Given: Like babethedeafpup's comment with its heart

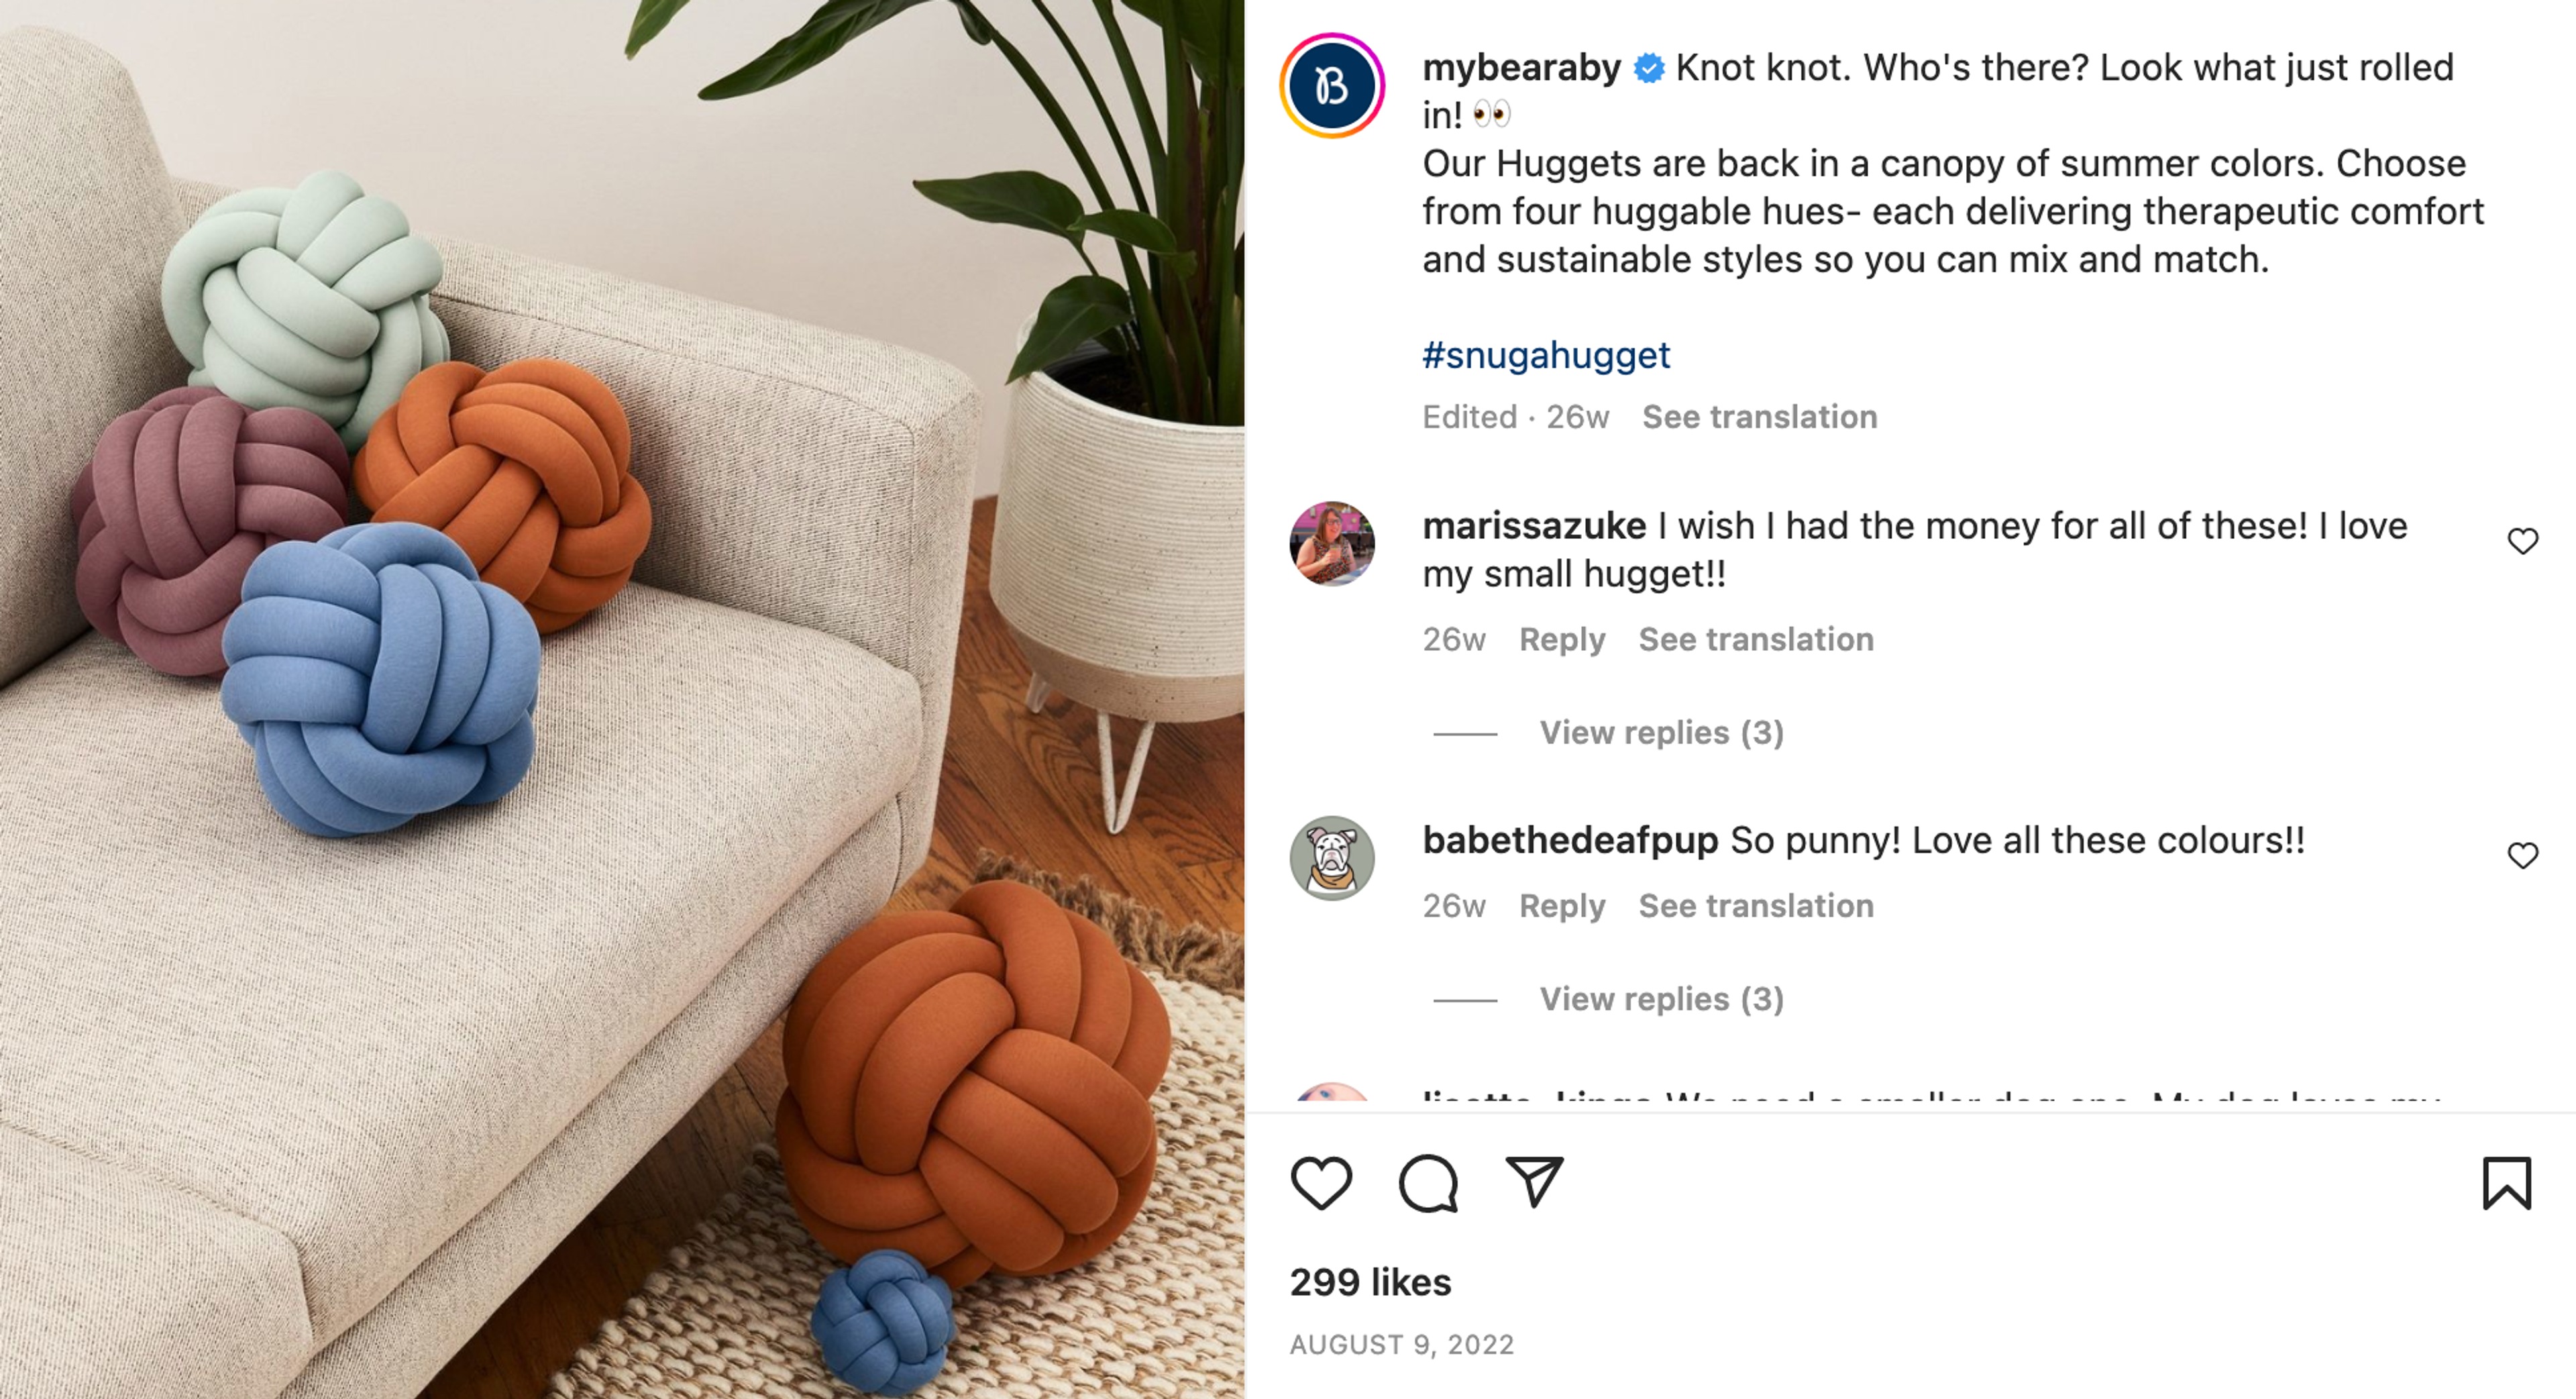Looking at the screenshot, I should tap(2522, 855).
